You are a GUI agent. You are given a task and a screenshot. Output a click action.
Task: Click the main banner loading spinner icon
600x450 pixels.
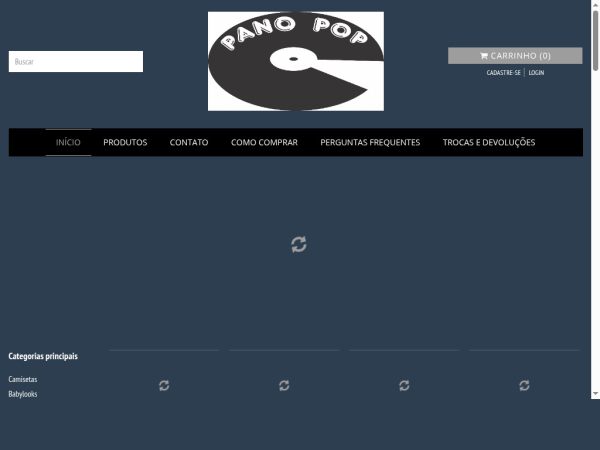click(298, 244)
